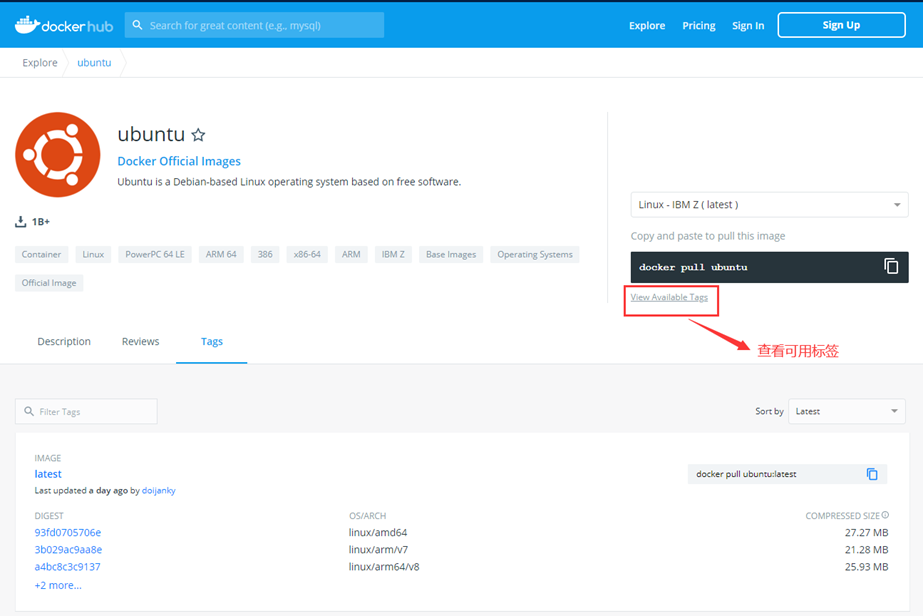Click the ubuntu breadcrumb link
The width and height of the screenshot is (923, 616).
click(x=94, y=62)
